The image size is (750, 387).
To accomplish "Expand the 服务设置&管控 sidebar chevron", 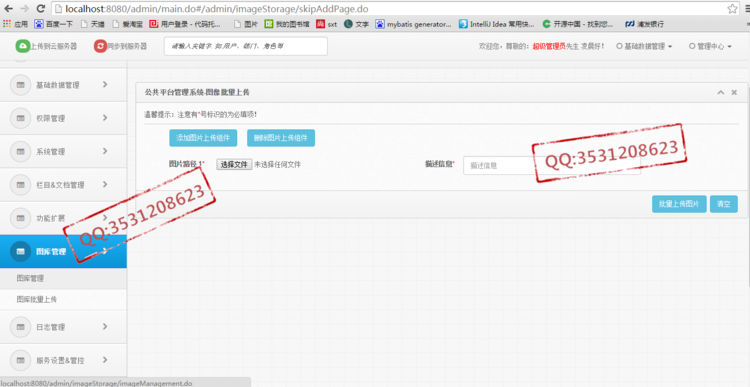I will click(105, 360).
